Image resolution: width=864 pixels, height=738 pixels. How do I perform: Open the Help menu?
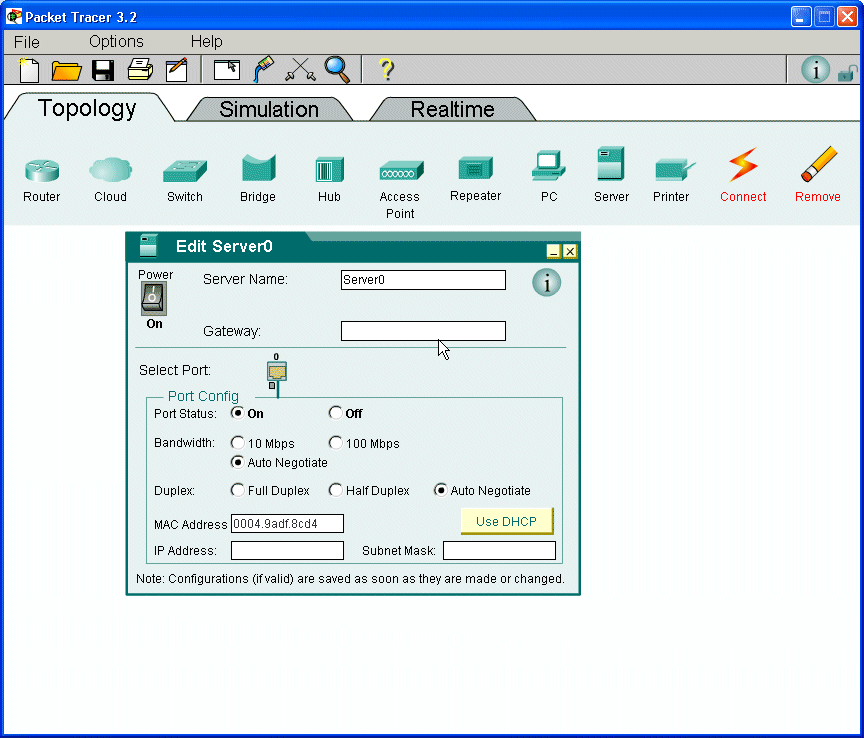point(207,42)
